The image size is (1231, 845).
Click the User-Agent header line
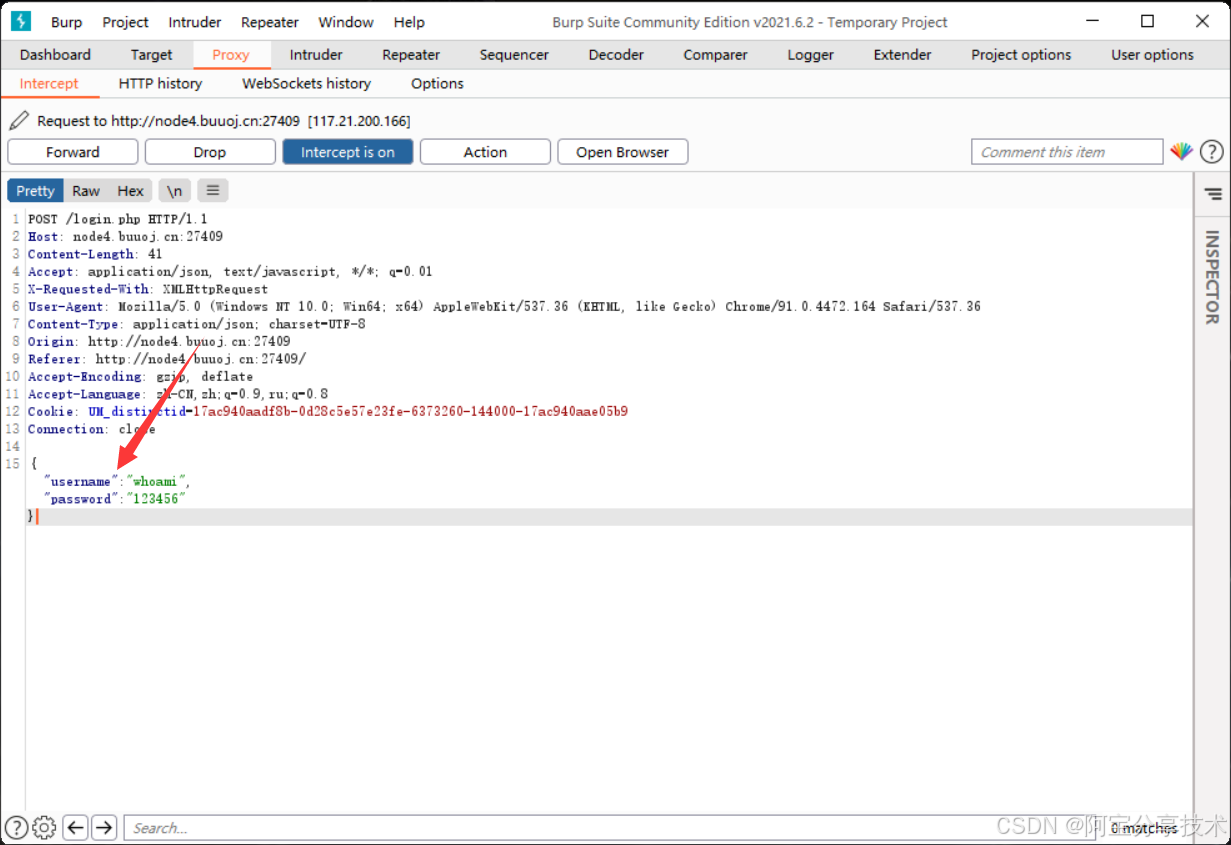click(x=504, y=307)
